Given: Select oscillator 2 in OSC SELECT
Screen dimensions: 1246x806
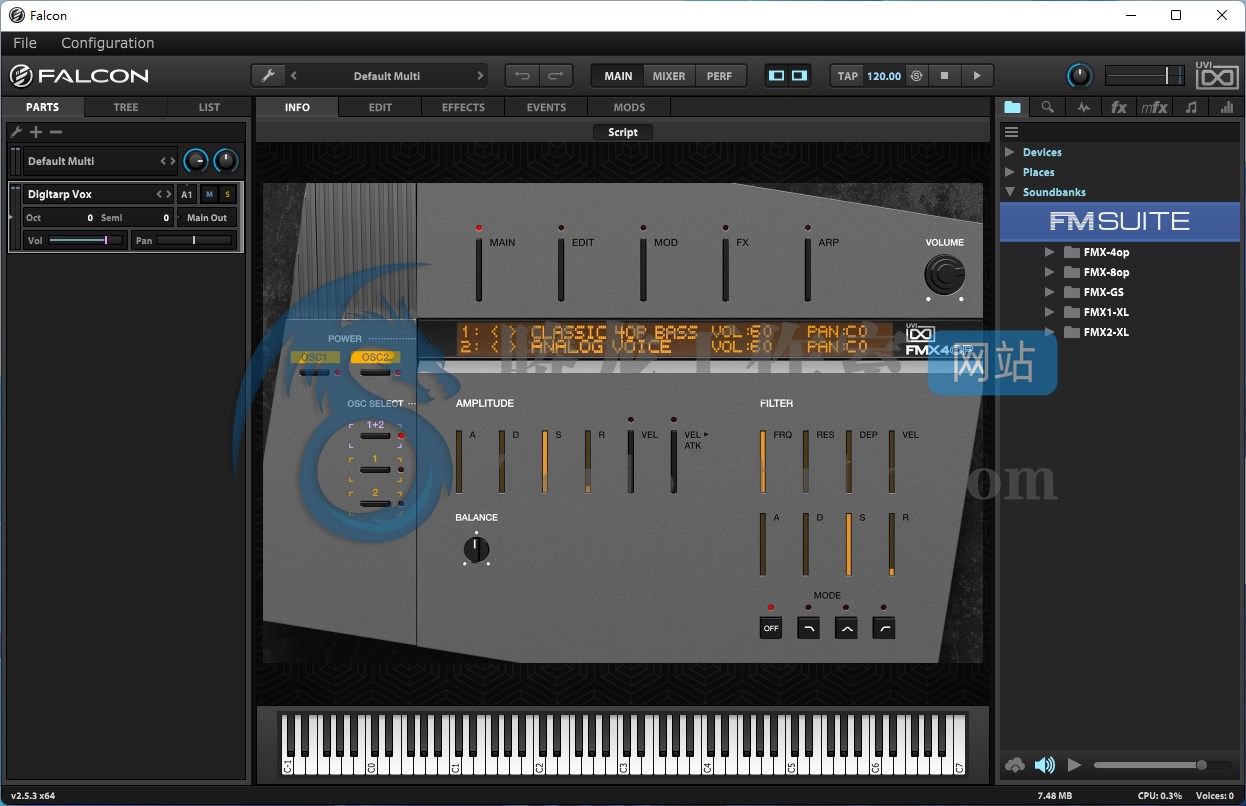Looking at the screenshot, I should pos(375,503).
